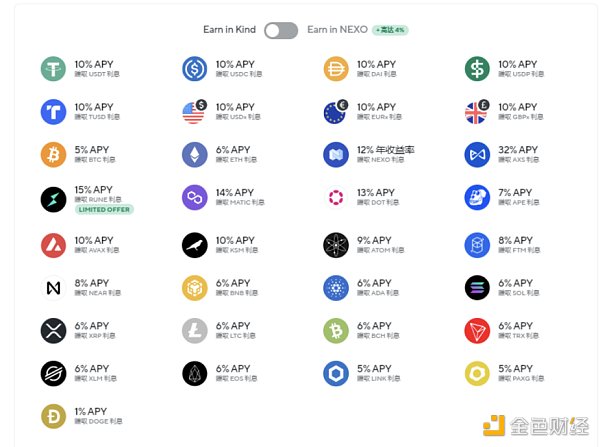Click the Earn in NEXO label
Screen dimensions: 600x447
[x=336, y=30]
